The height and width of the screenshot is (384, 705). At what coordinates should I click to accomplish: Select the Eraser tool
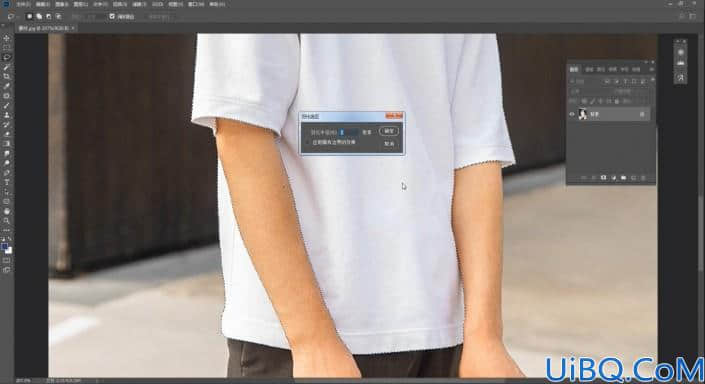(x=7, y=134)
